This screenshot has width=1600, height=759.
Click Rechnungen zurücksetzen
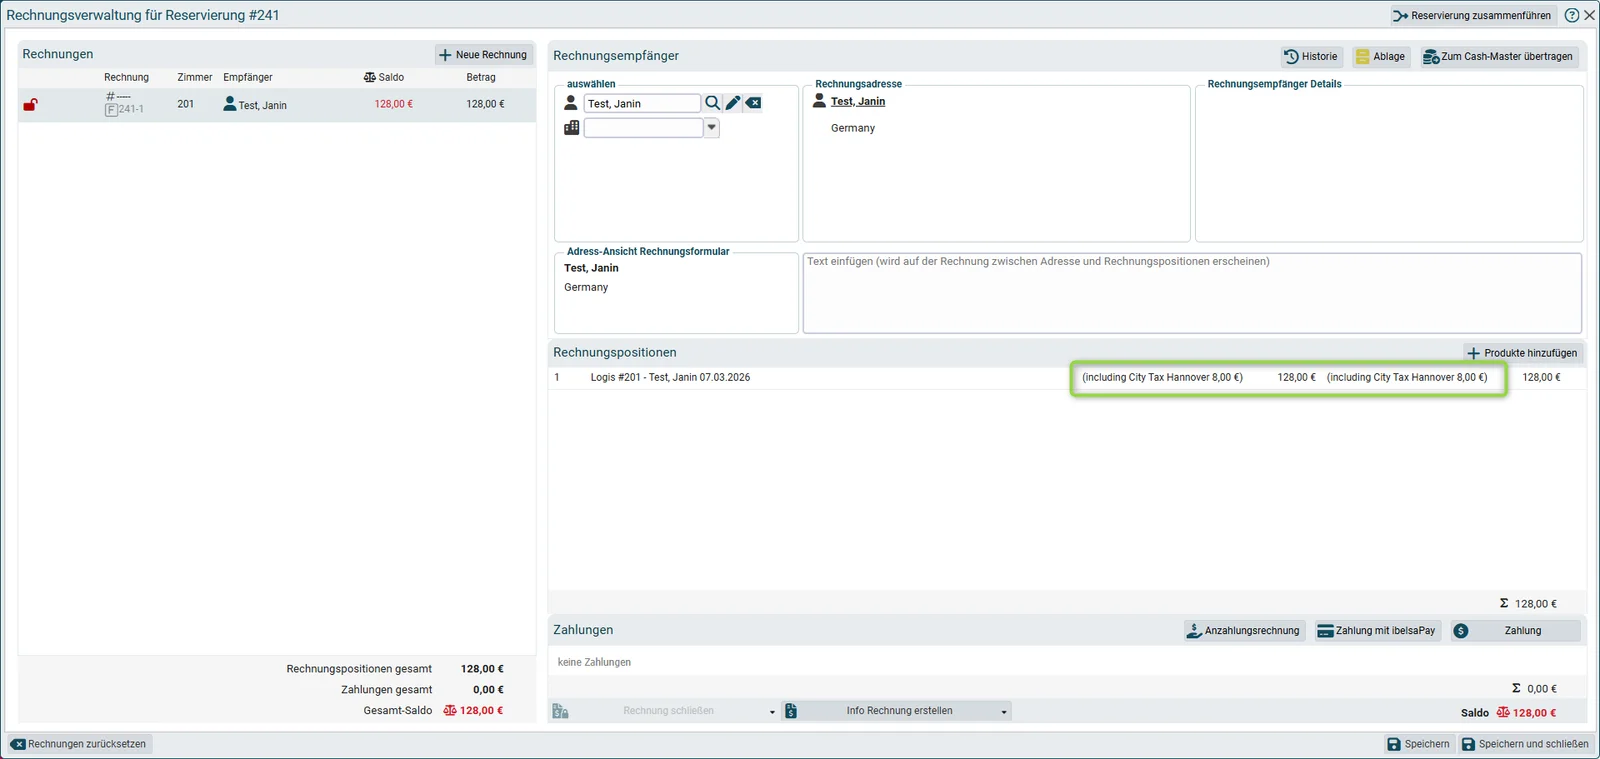click(x=79, y=744)
